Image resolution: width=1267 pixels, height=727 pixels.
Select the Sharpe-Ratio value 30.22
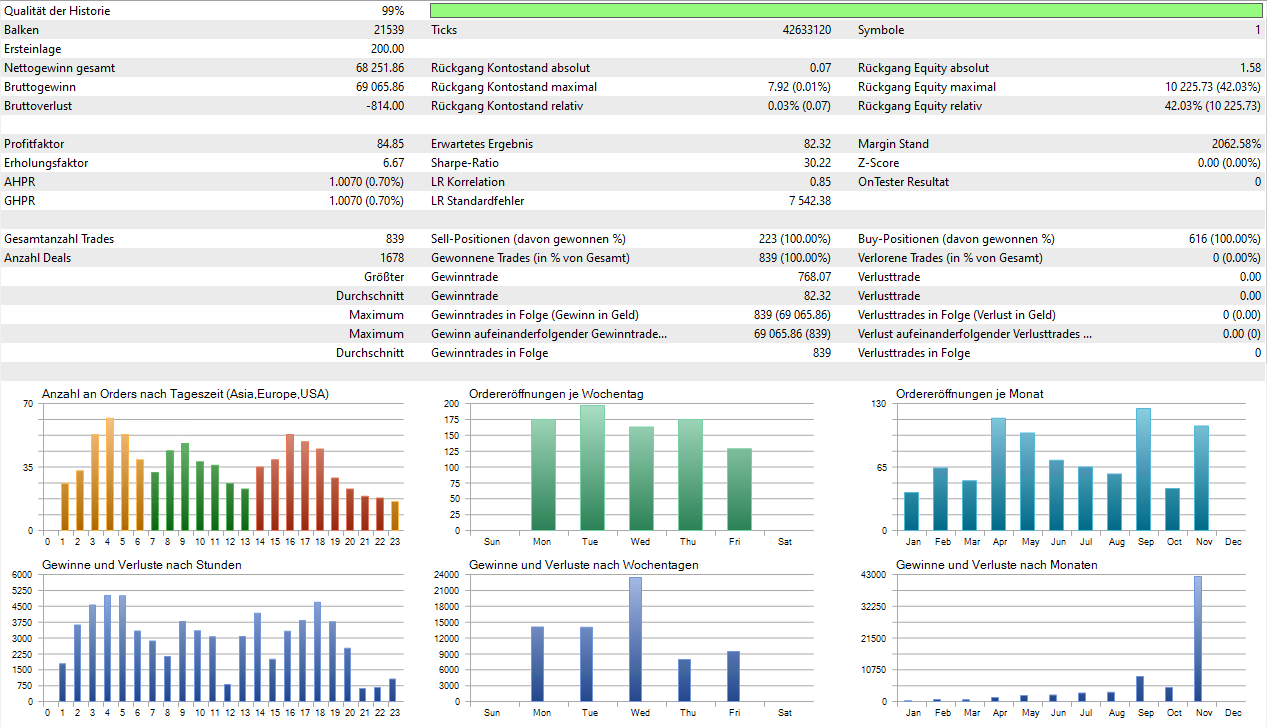pos(818,163)
